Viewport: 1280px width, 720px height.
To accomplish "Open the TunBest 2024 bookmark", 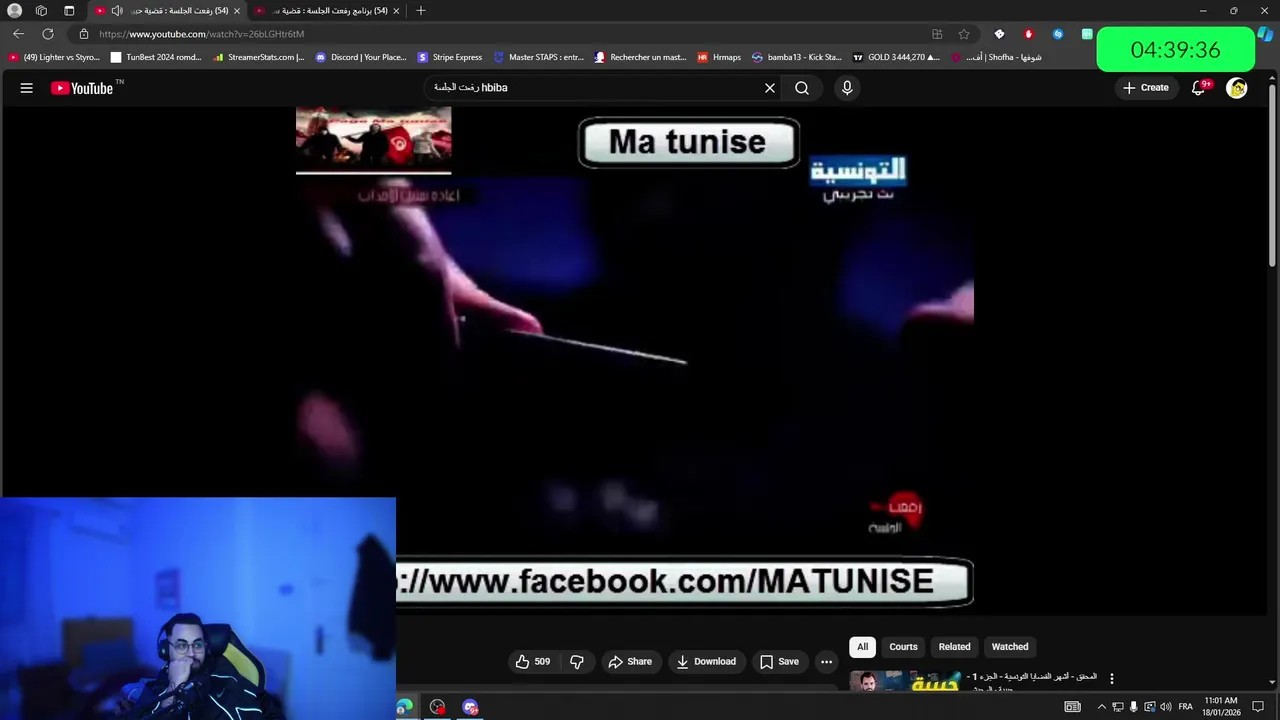I will 157,57.
